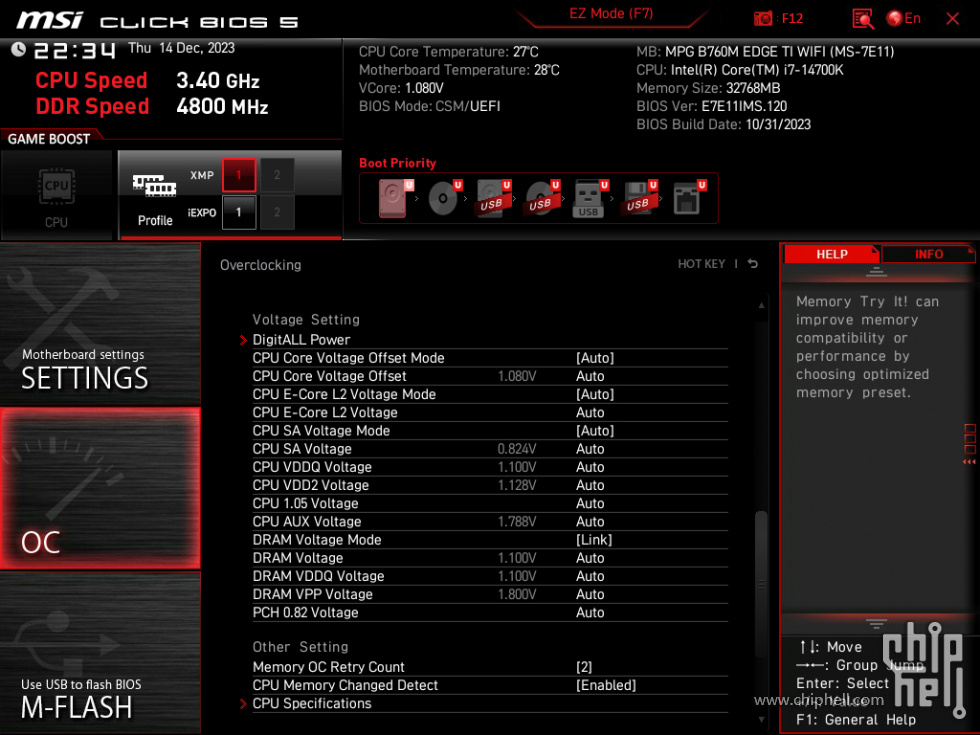The image size is (980, 735).
Task: Click the 1.788V CPU AUX reading
Action: coord(516,521)
